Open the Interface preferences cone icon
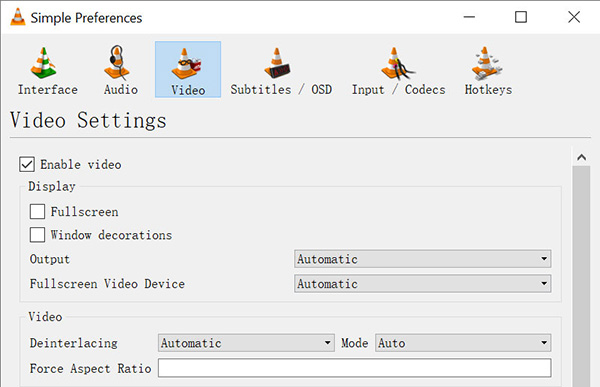 pyautogui.click(x=44, y=63)
